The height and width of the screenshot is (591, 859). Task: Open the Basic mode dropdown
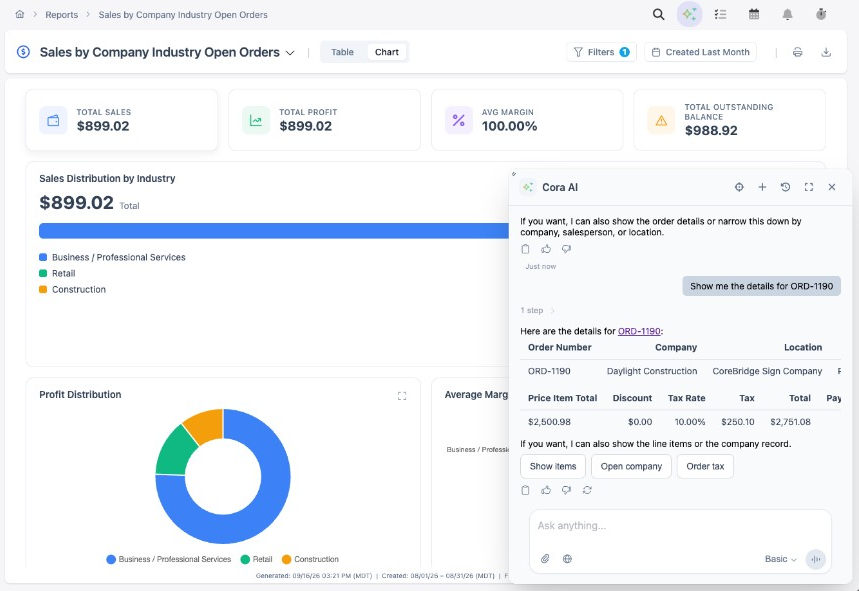[780, 559]
